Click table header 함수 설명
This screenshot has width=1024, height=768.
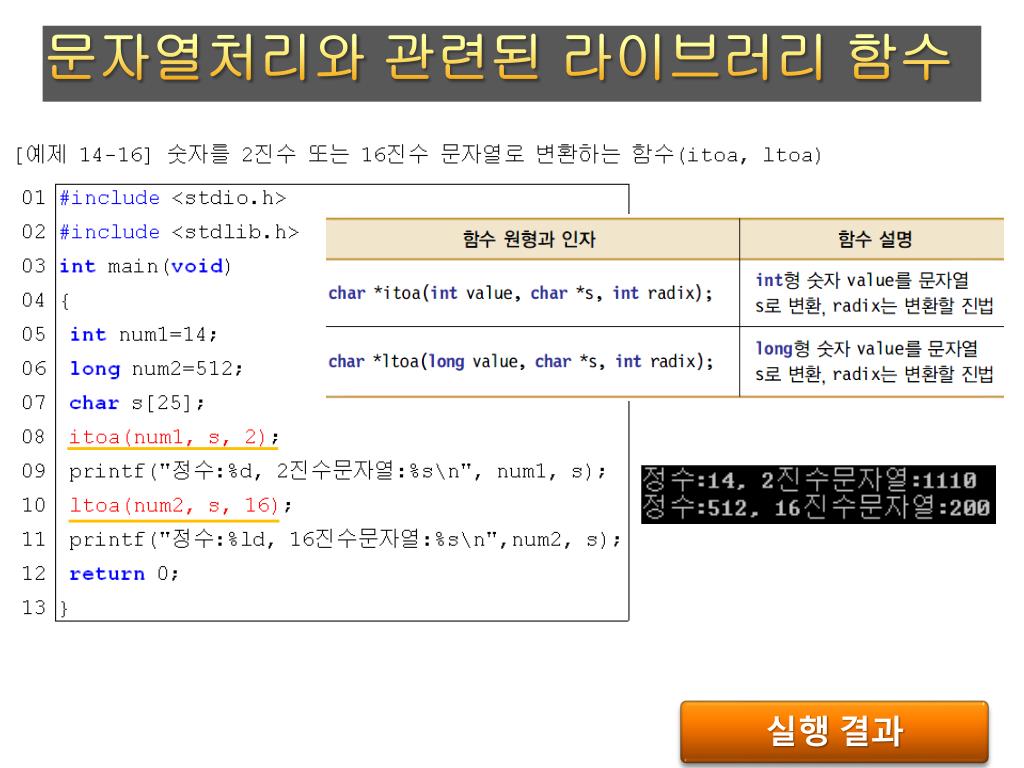[x=874, y=239]
